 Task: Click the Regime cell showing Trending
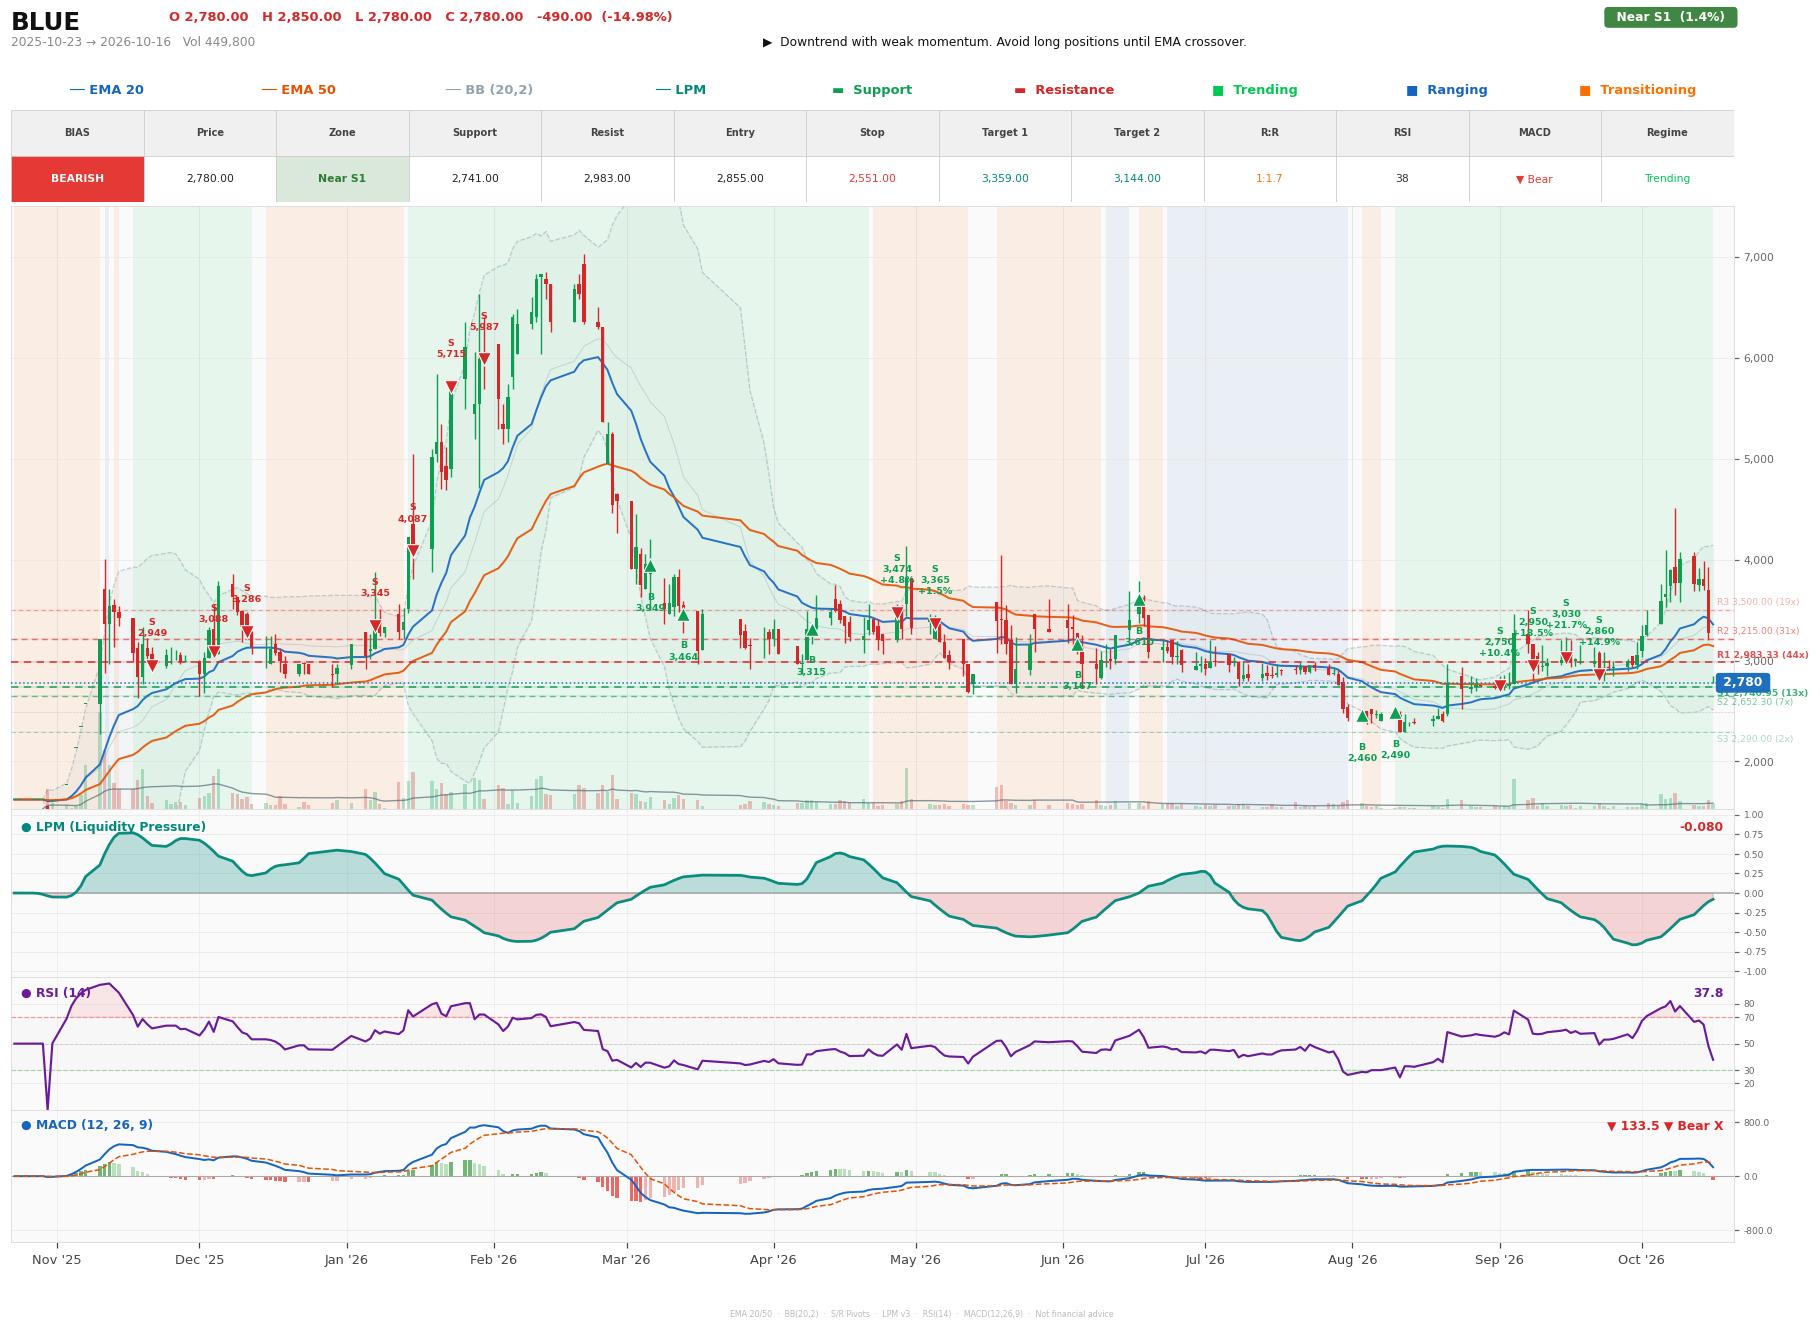click(x=1667, y=179)
